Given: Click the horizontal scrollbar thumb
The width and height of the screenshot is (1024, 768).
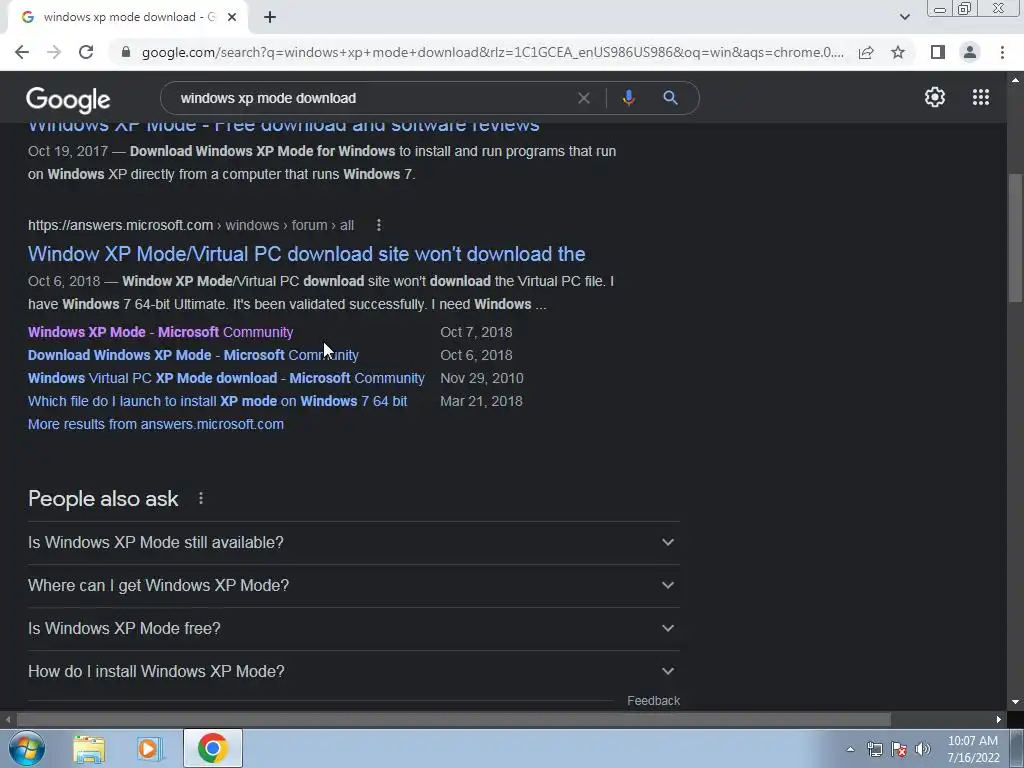Looking at the screenshot, I should (x=453, y=719).
